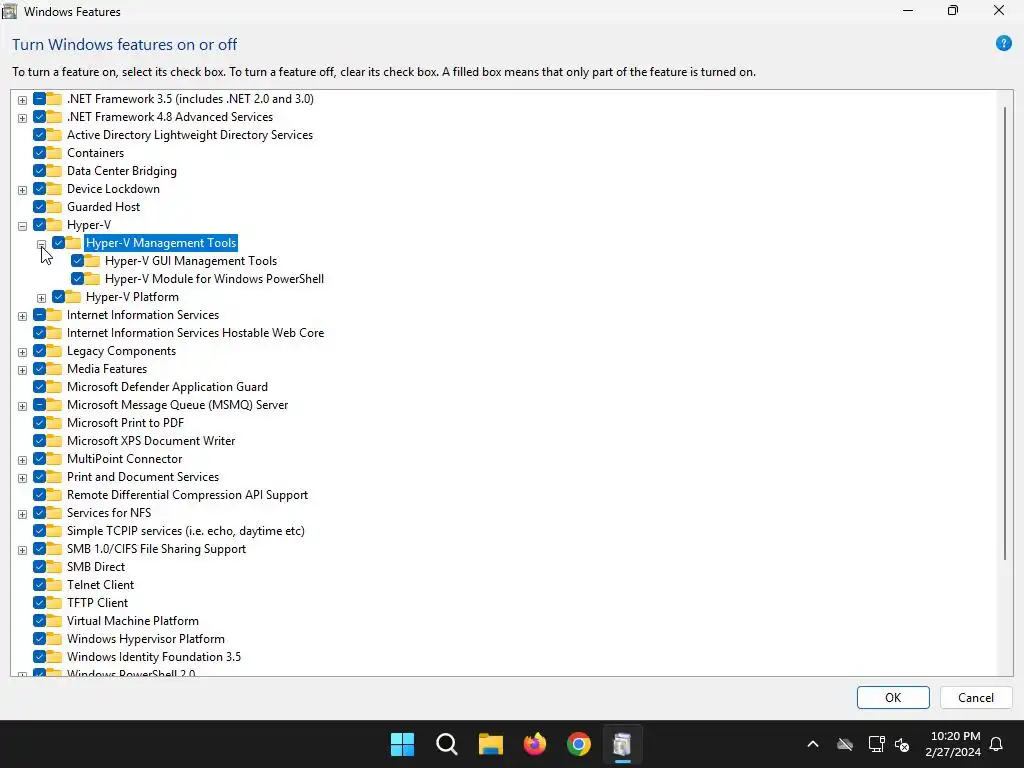
Task: Click the Telnet Client folder icon
Action: click(55, 585)
